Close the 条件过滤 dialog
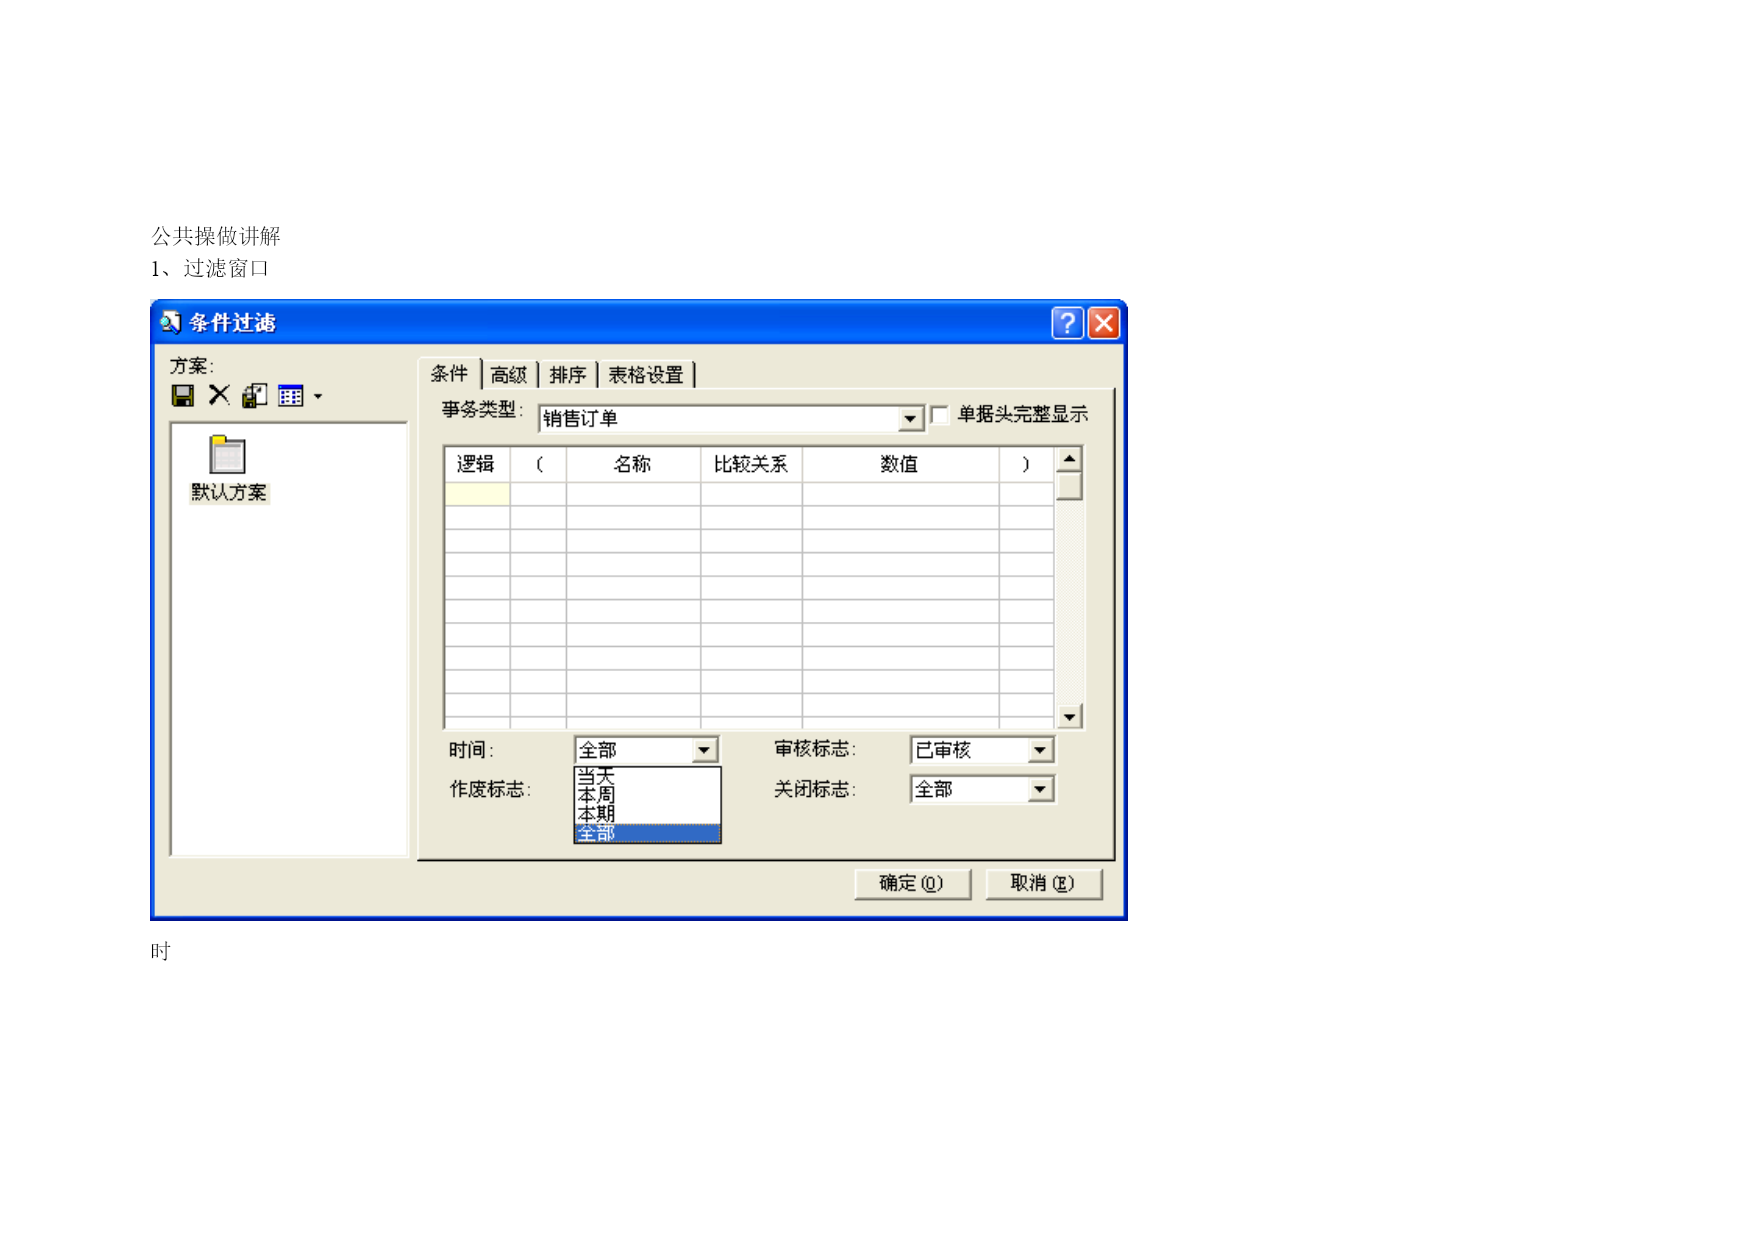The width and height of the screenshot is (1754, 1241). point(1103,323)
